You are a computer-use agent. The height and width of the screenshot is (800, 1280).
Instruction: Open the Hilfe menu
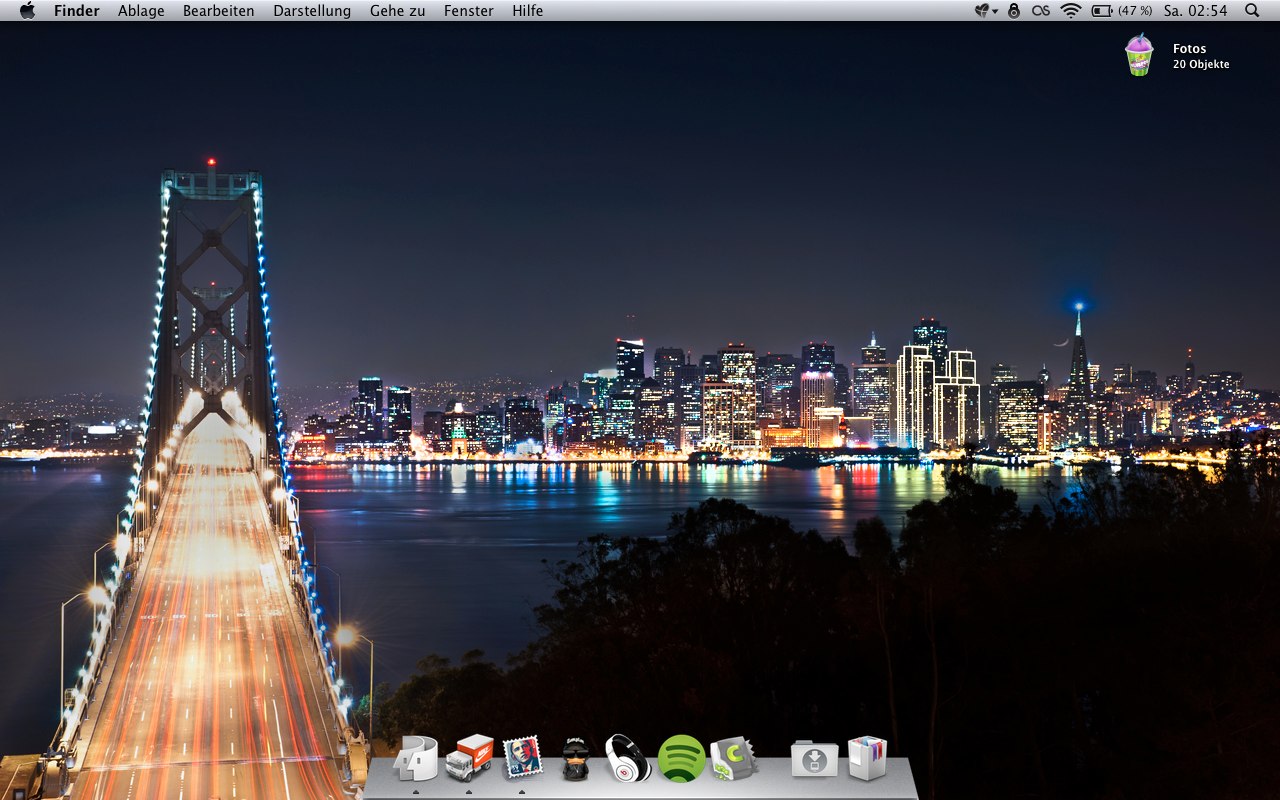point(527,11)
